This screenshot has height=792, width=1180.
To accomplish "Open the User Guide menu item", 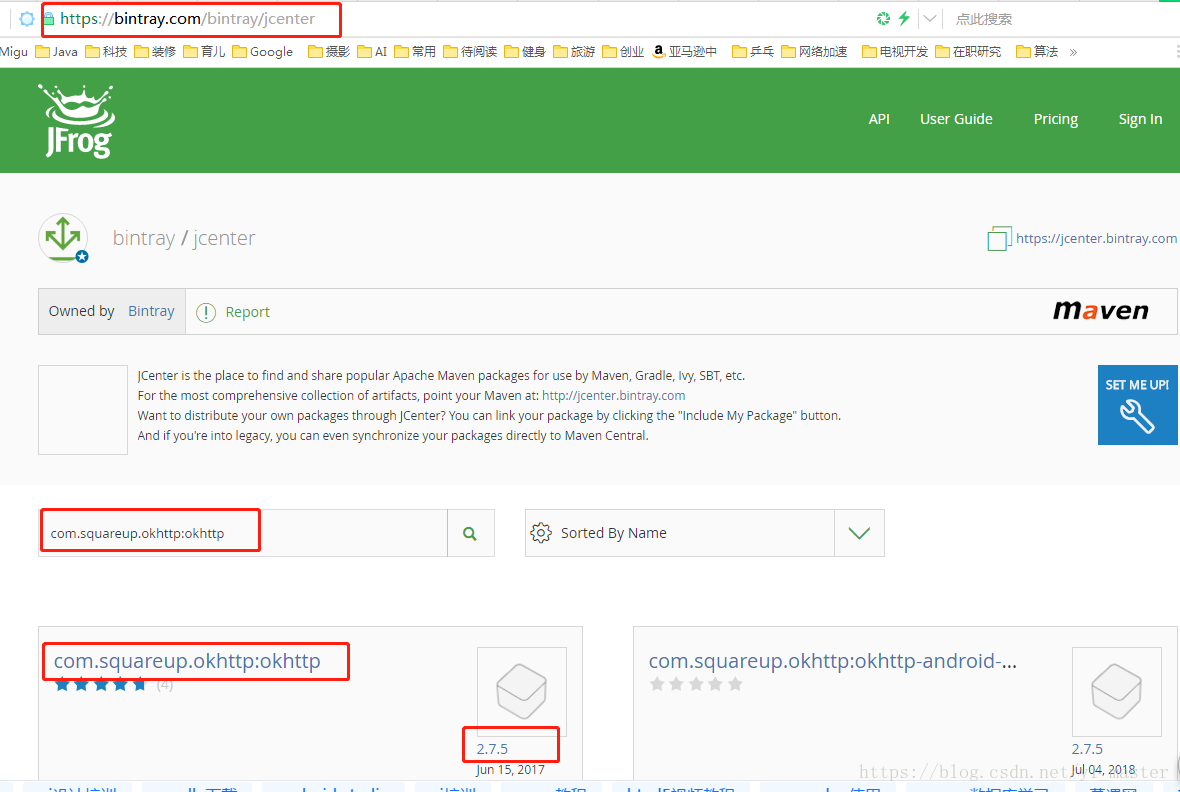I will tap(956, 119).
